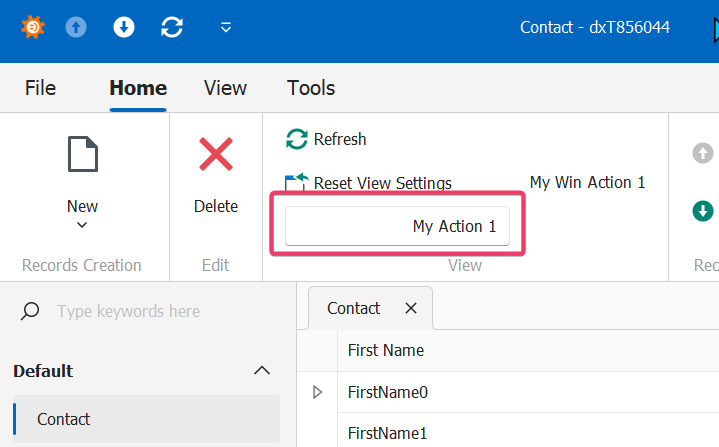The width and height of the screenshot is (719, 447).
Task: Switch to the View ribbon tab
Action: [x=225, y=88]
